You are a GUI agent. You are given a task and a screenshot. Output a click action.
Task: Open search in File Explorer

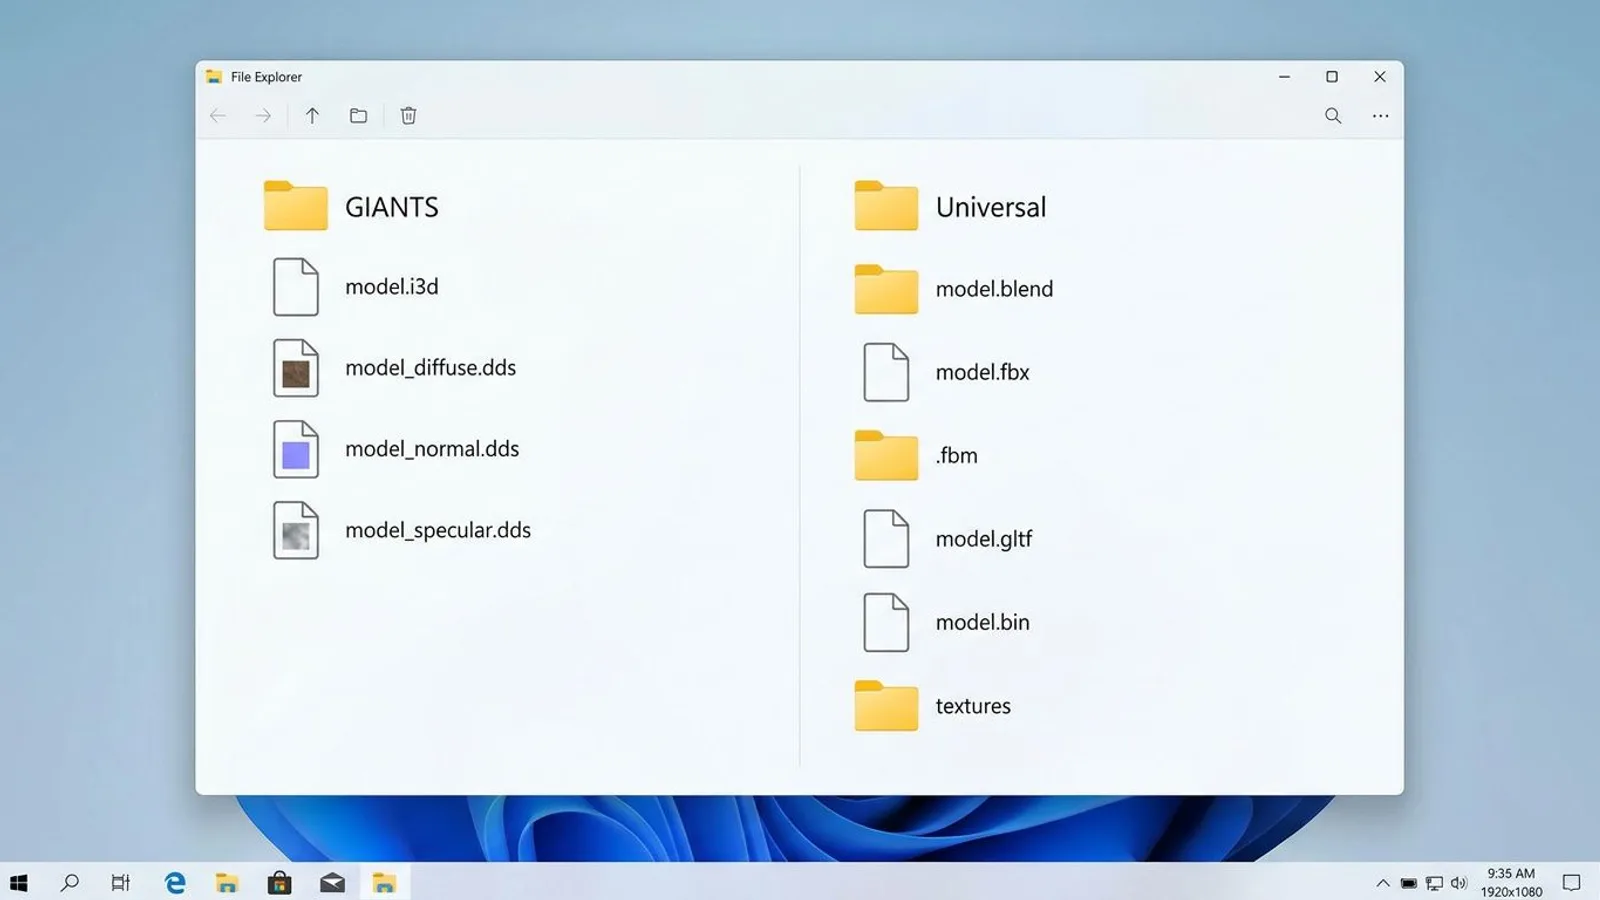click(x=1333, y=116)
